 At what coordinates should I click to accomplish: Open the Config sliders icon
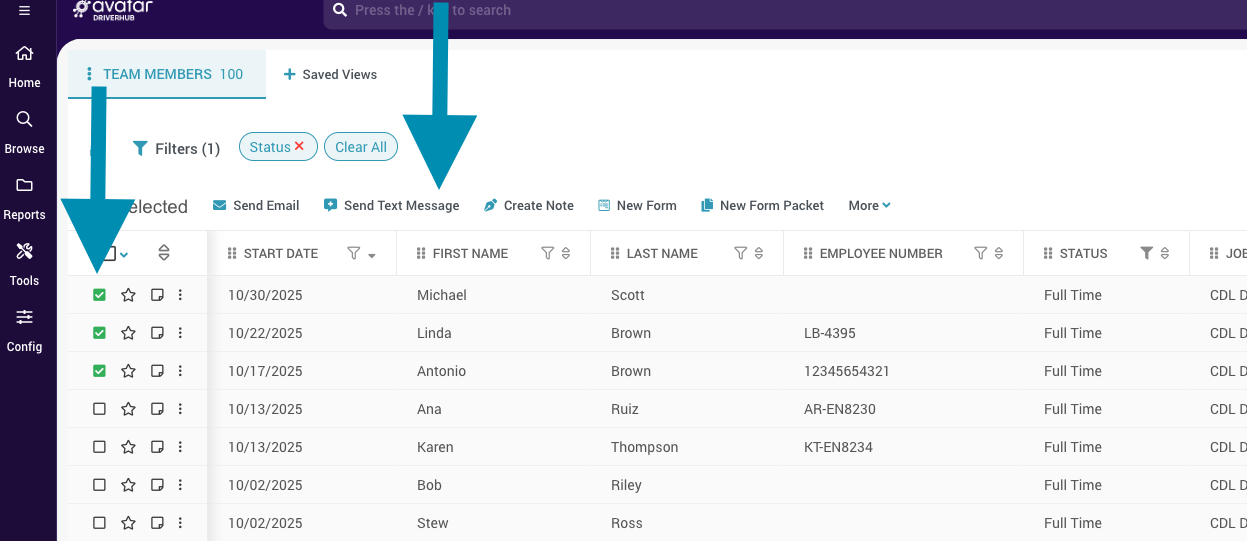point(24,317)
